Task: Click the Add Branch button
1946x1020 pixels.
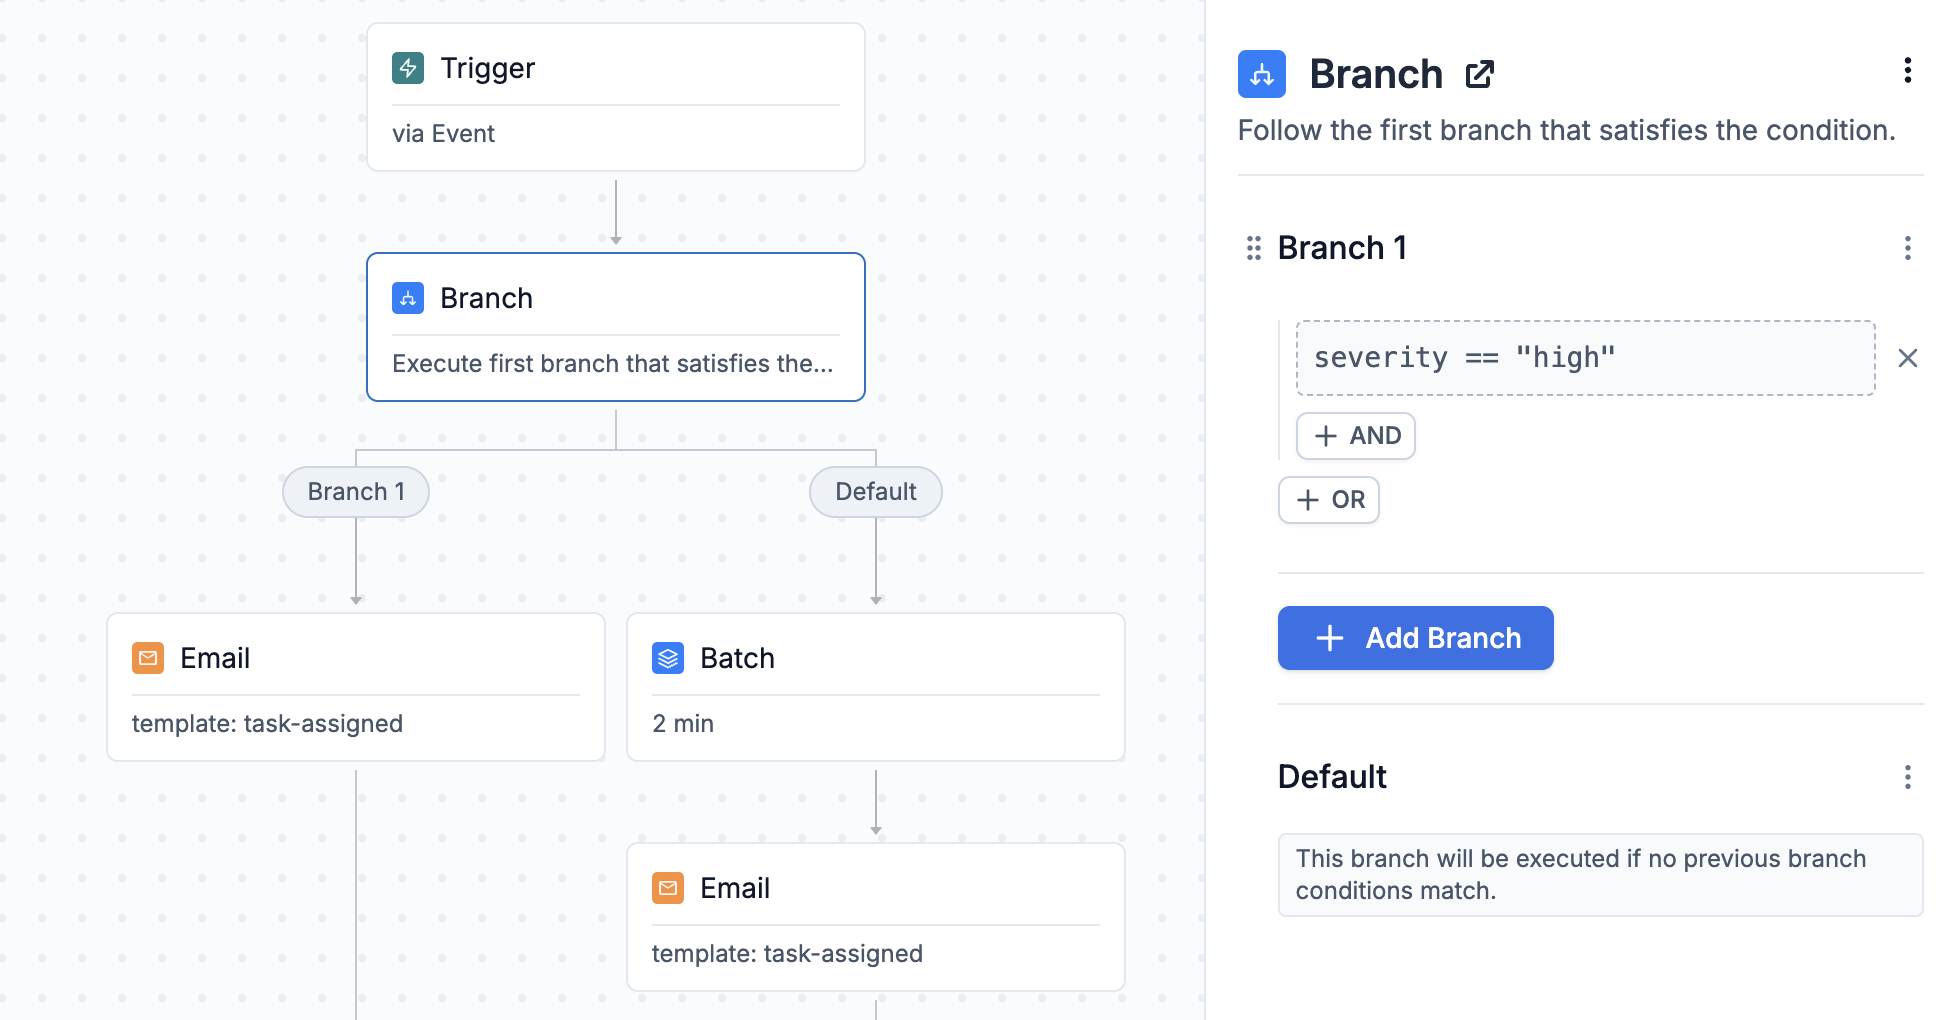Action: [x=1416, y=638]
